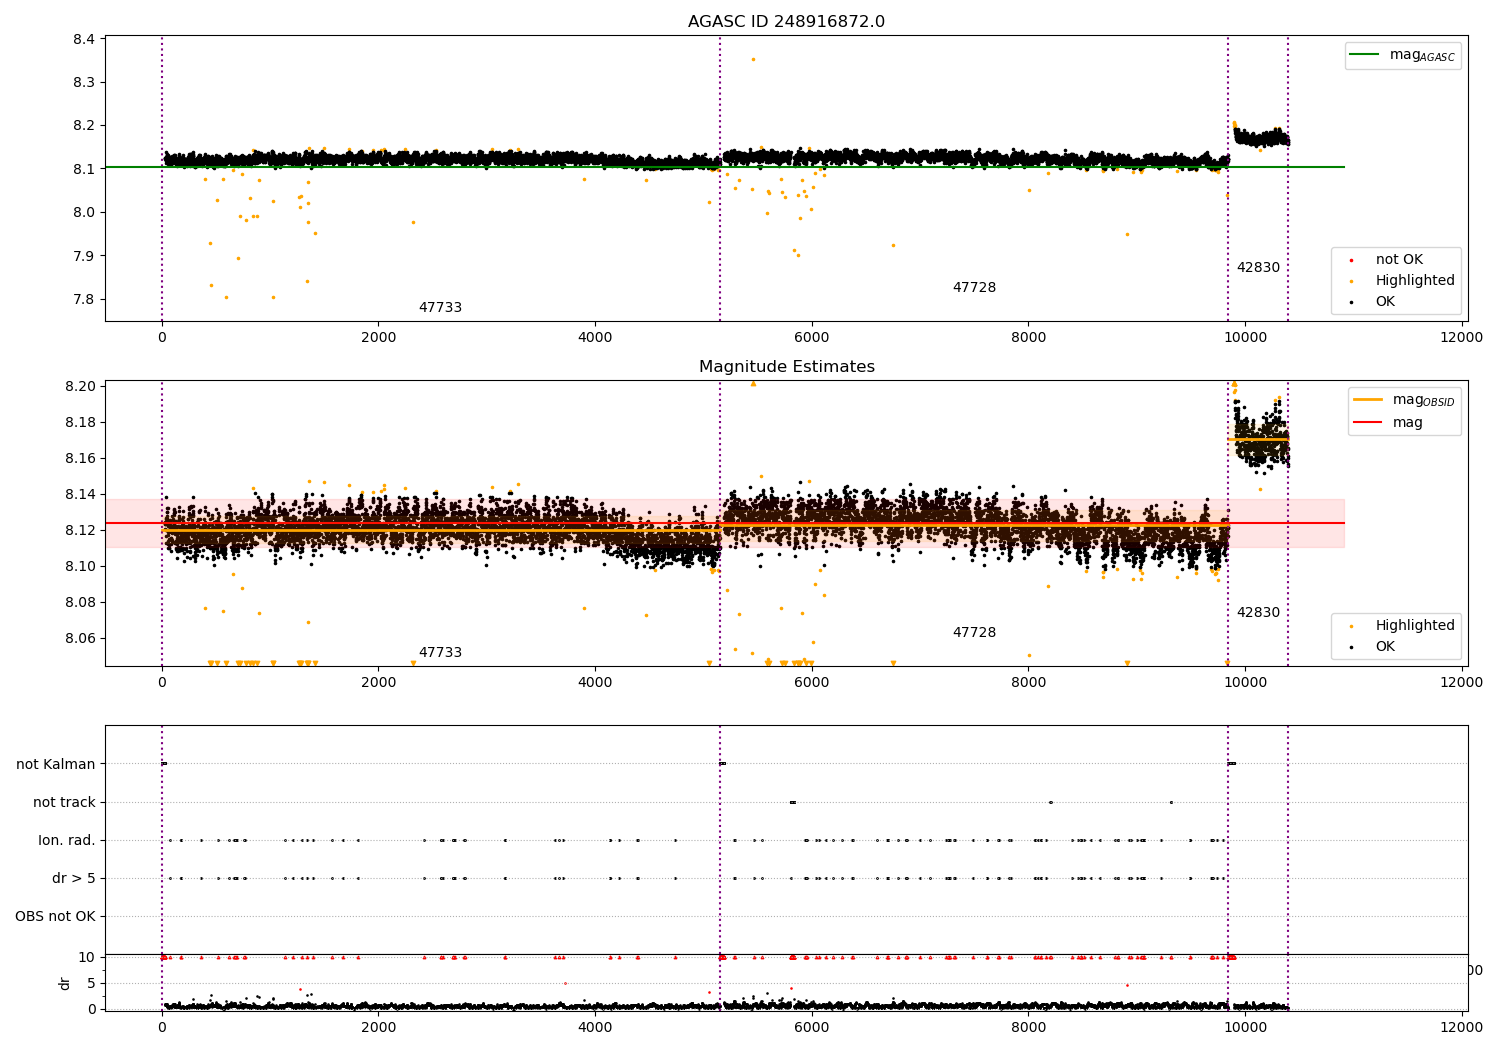1500x1050 pixels.
Task: Click the 'Ion. rad.' row label
Action: (x=67, y=841)
